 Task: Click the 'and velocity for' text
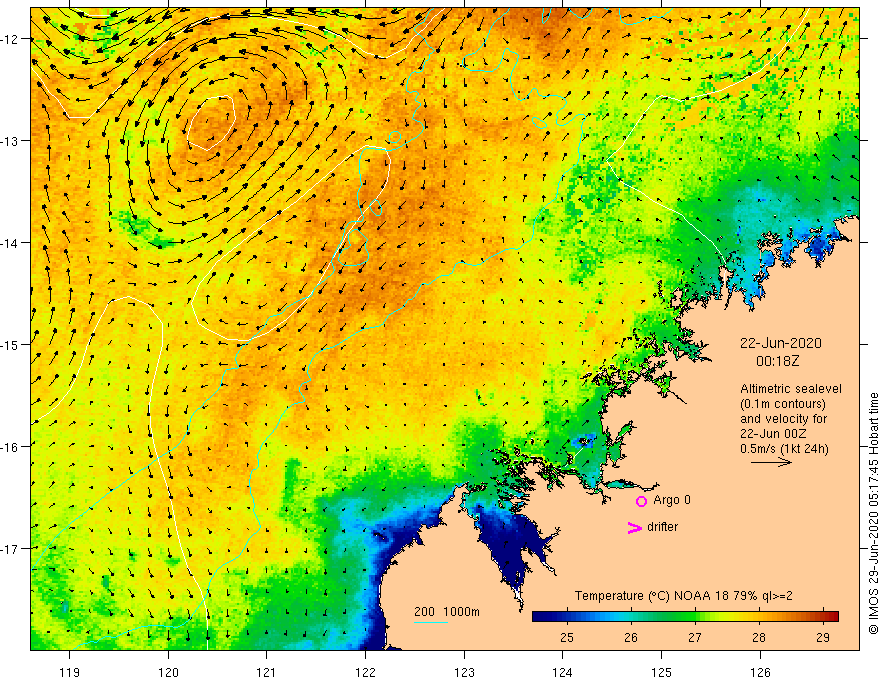783,419
